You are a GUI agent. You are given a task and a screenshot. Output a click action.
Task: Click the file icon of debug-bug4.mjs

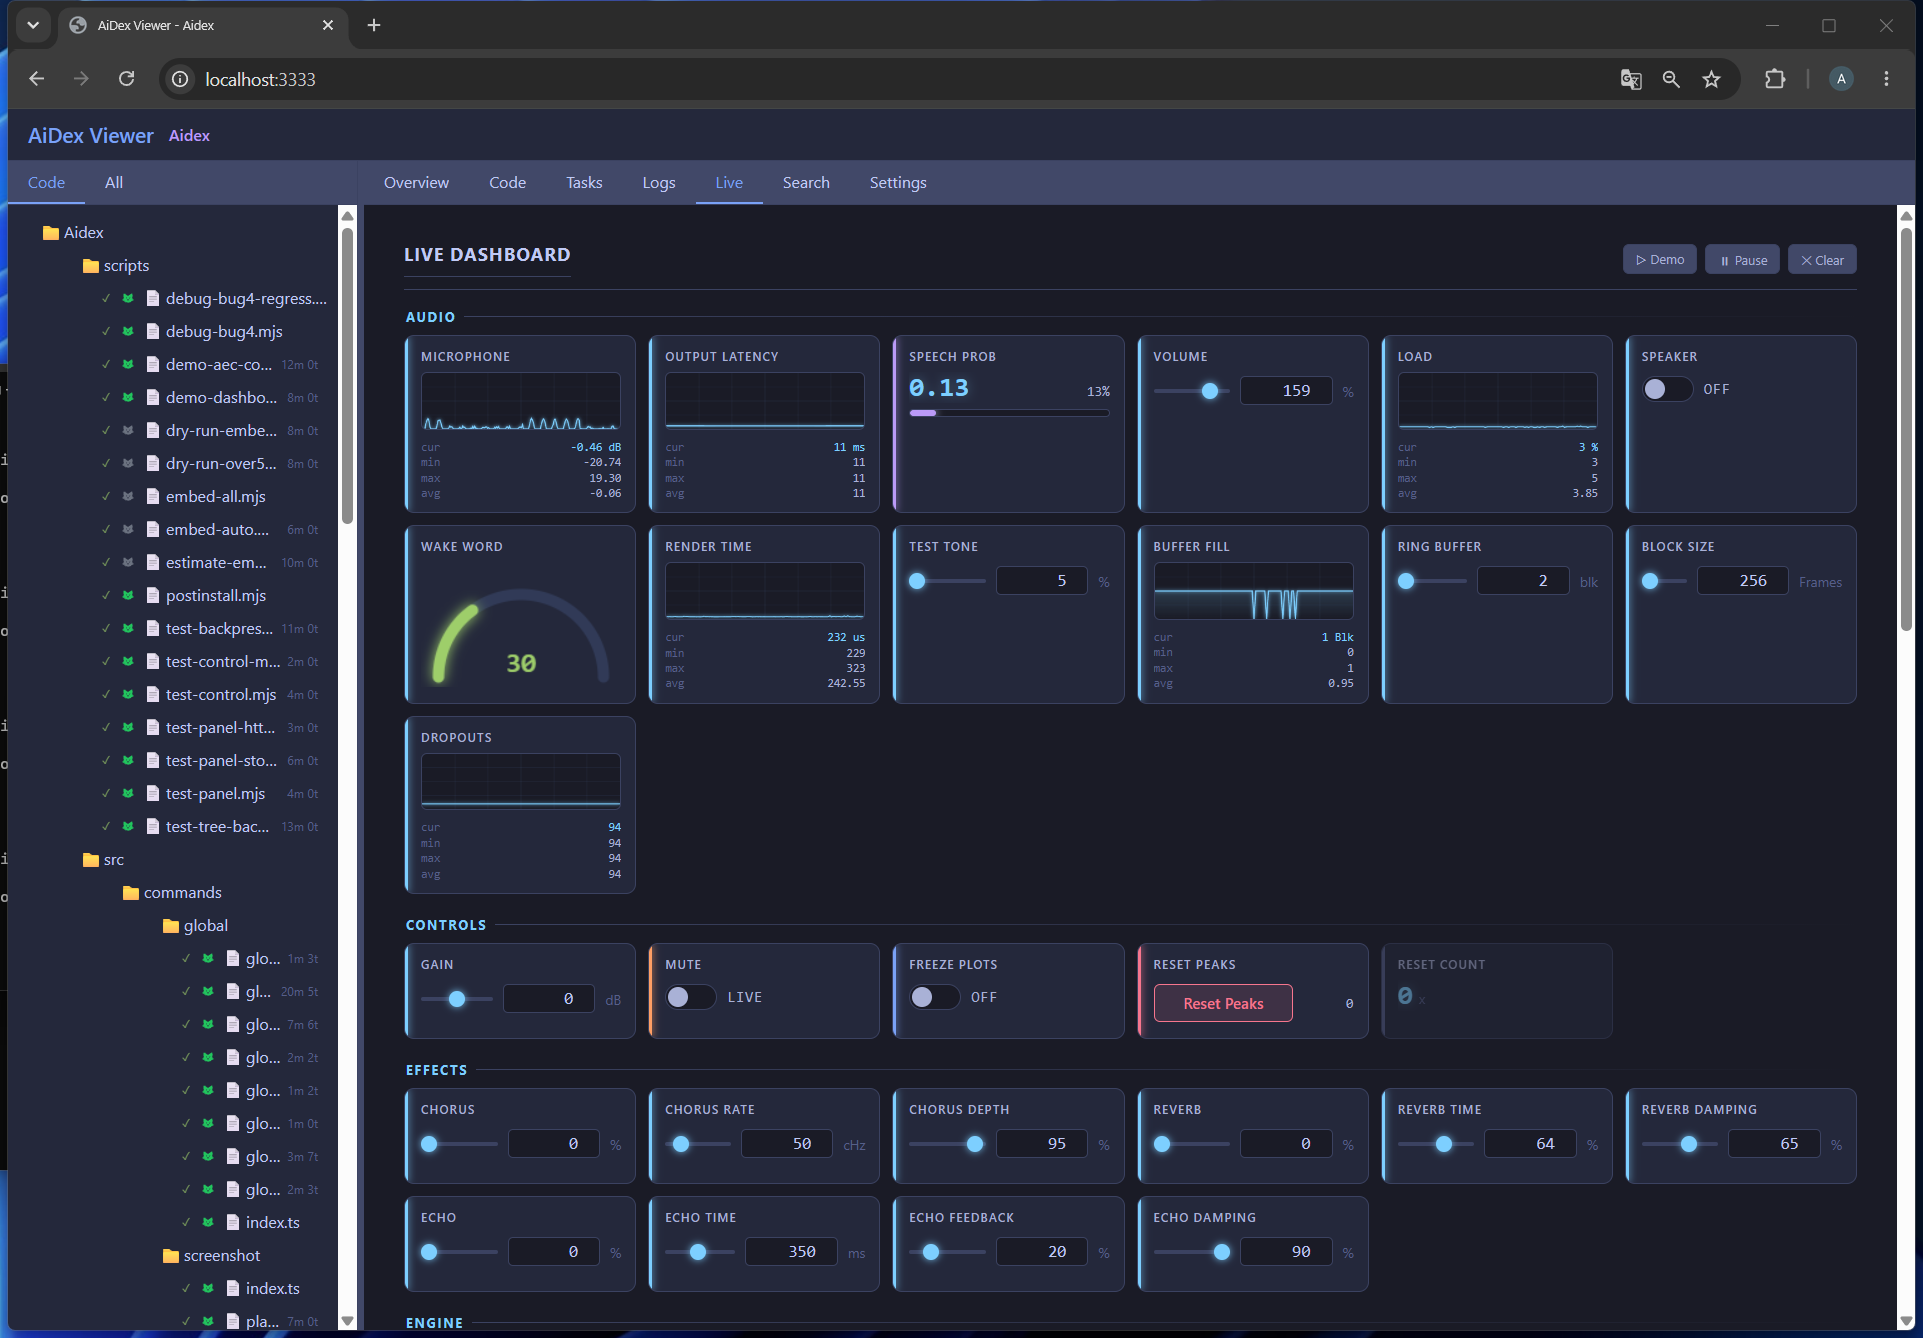point(153,332)
